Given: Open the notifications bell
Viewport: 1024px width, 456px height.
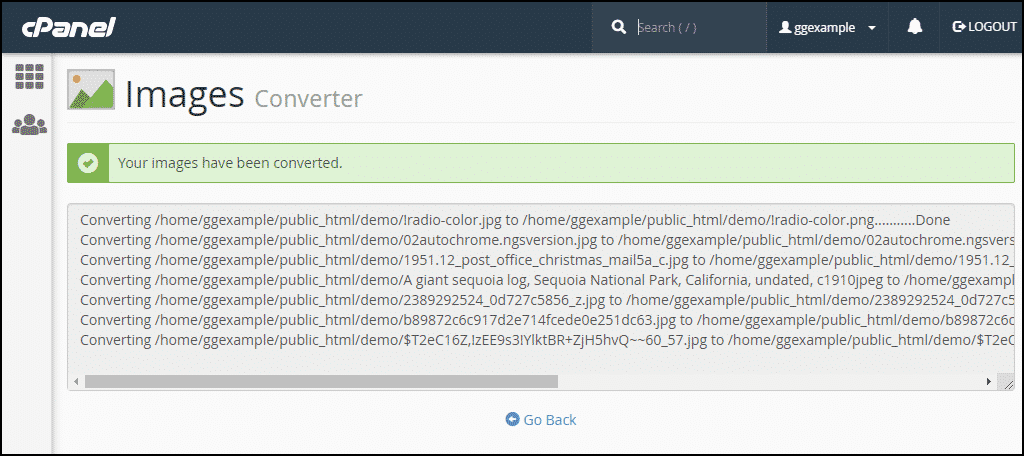Looking at the screenshot, I should point(915,27).
